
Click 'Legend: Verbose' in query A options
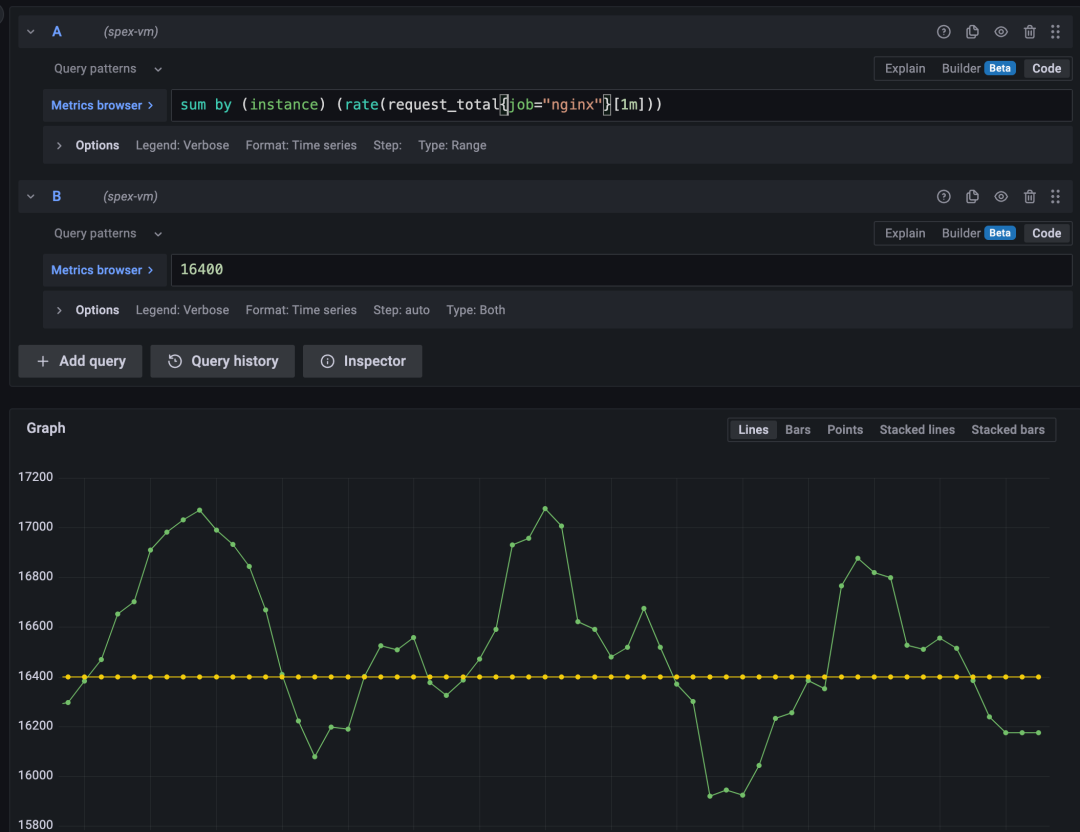click(183, 145)
